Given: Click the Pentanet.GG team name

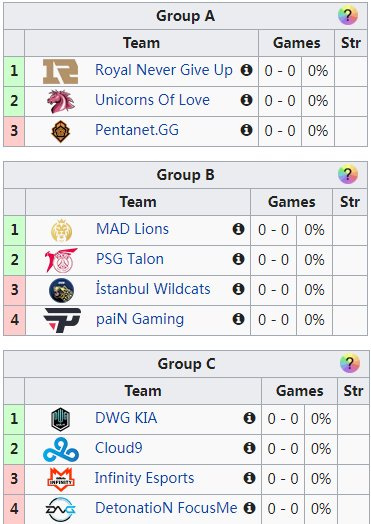Looking at the screenshot, I should tap(137, 130).
